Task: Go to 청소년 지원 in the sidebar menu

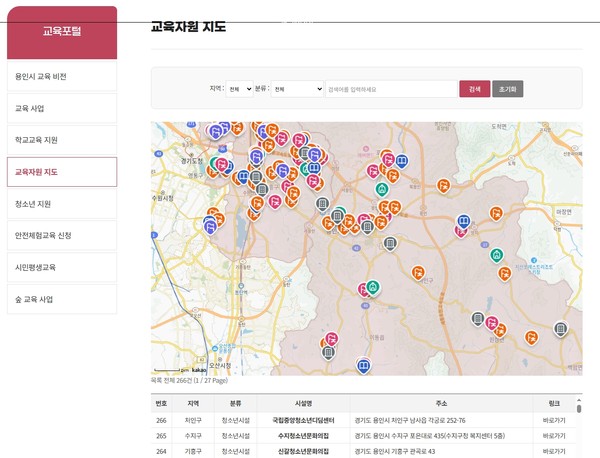Action: tap(62, 204)
